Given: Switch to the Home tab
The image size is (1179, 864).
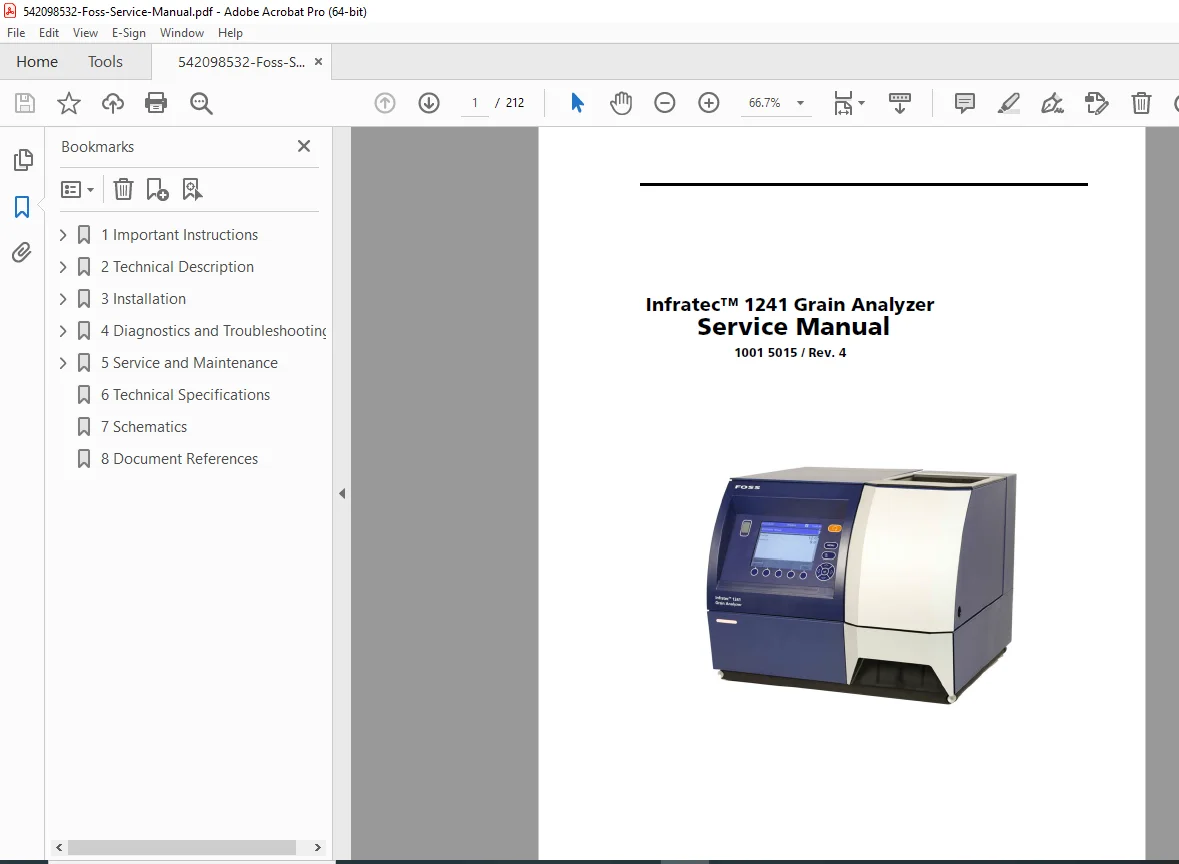Looking at the screenshot, I should (37, 62).
